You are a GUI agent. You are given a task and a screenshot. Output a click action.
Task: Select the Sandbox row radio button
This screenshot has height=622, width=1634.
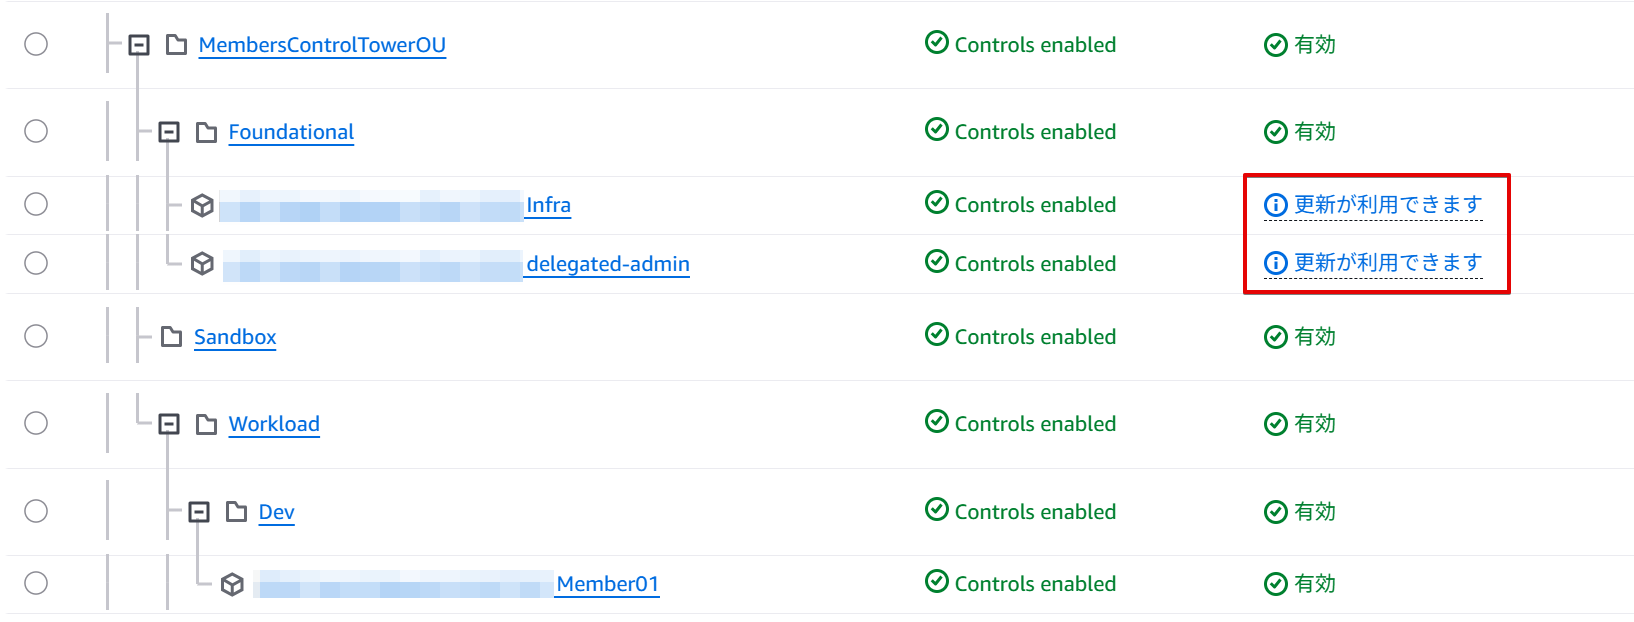(36, 336)
